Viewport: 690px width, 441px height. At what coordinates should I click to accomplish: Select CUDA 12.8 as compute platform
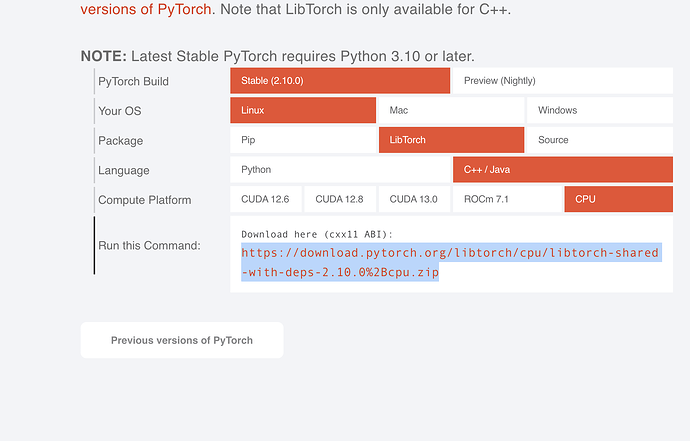pyautogui.click(x=340, y=199)
